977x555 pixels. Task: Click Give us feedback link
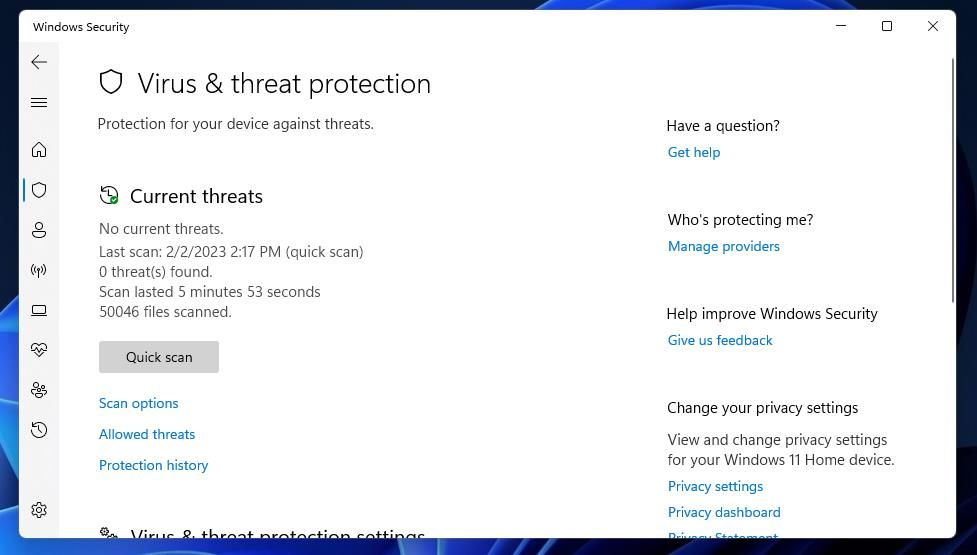tap(720, 340)
